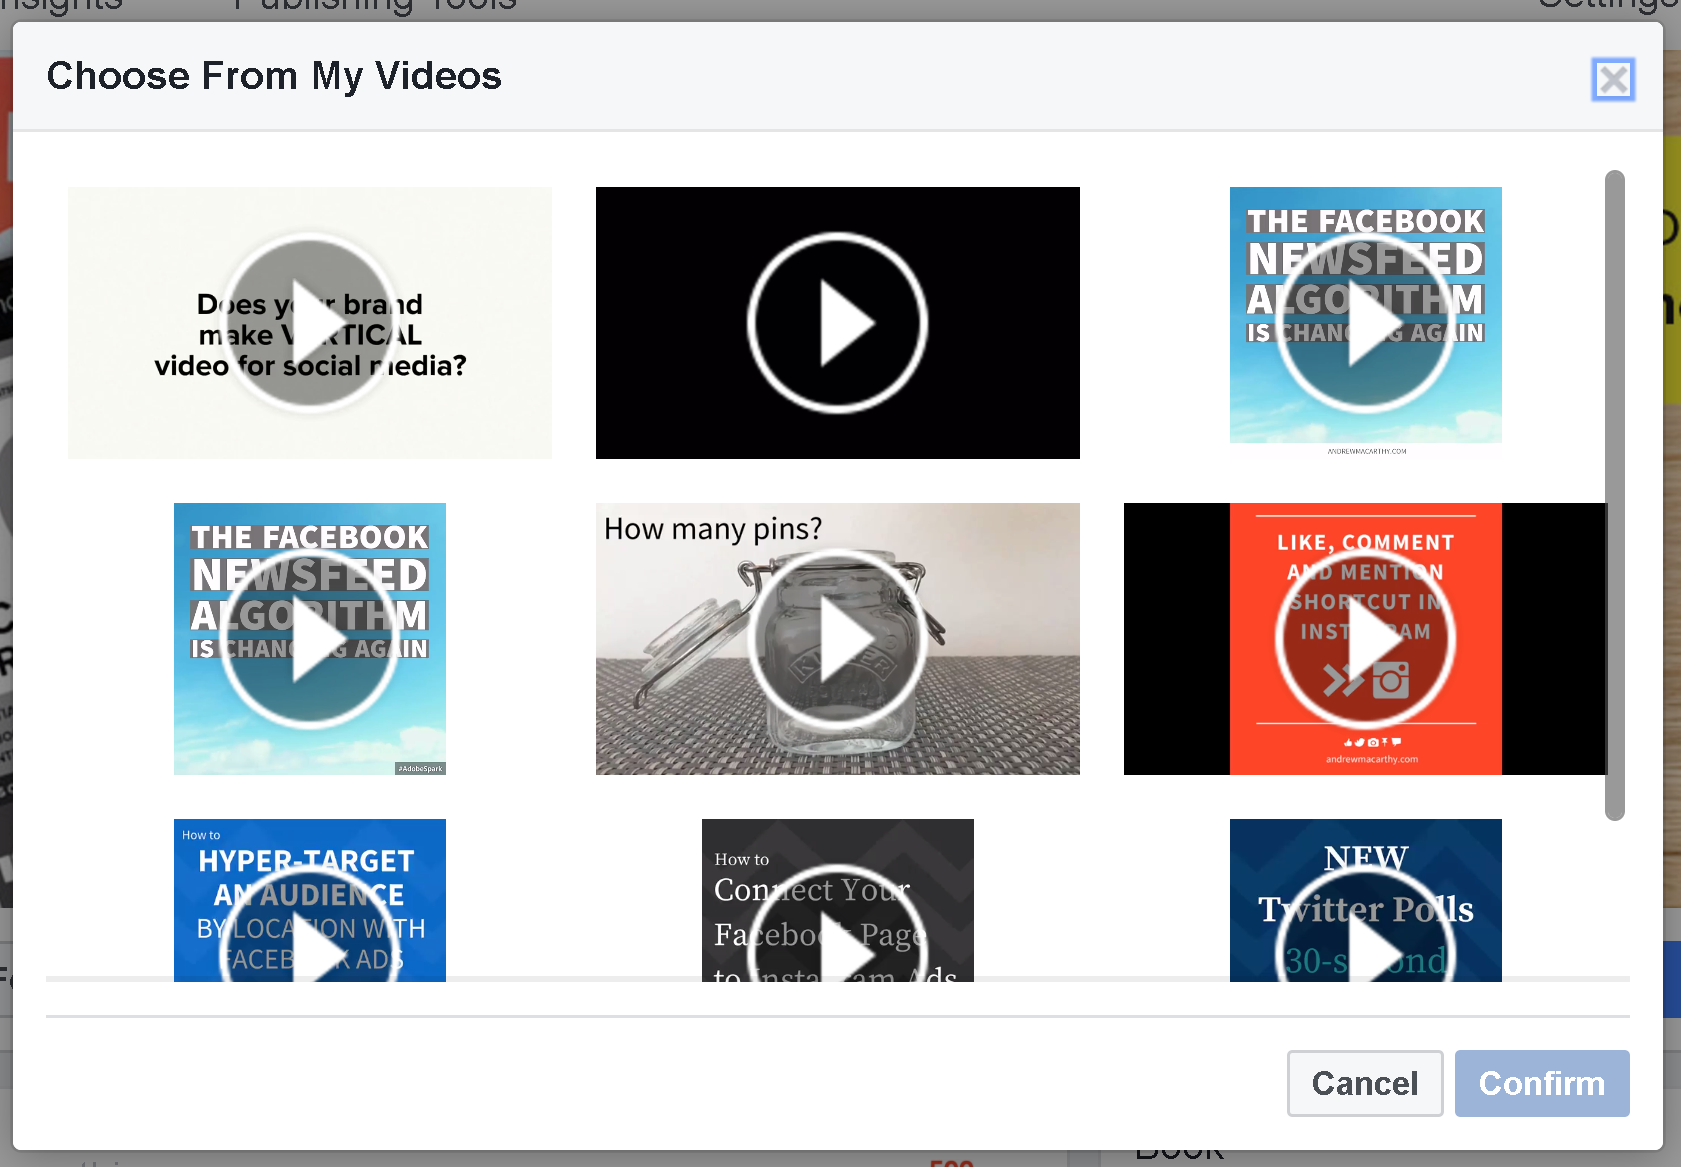Play the vertical video for social media clip
1681x1167 pixels.
pyautogui.click(x=310, y=323)
